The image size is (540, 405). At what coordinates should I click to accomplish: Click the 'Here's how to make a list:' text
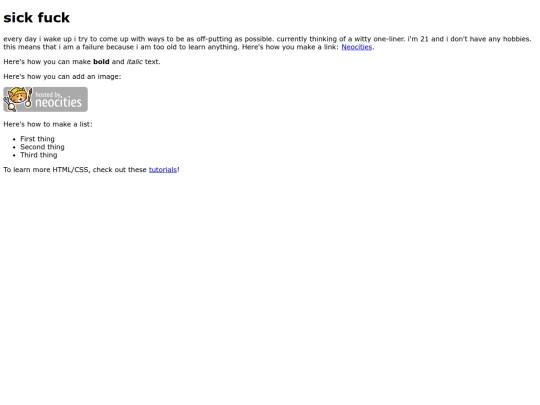pos(48,124)
